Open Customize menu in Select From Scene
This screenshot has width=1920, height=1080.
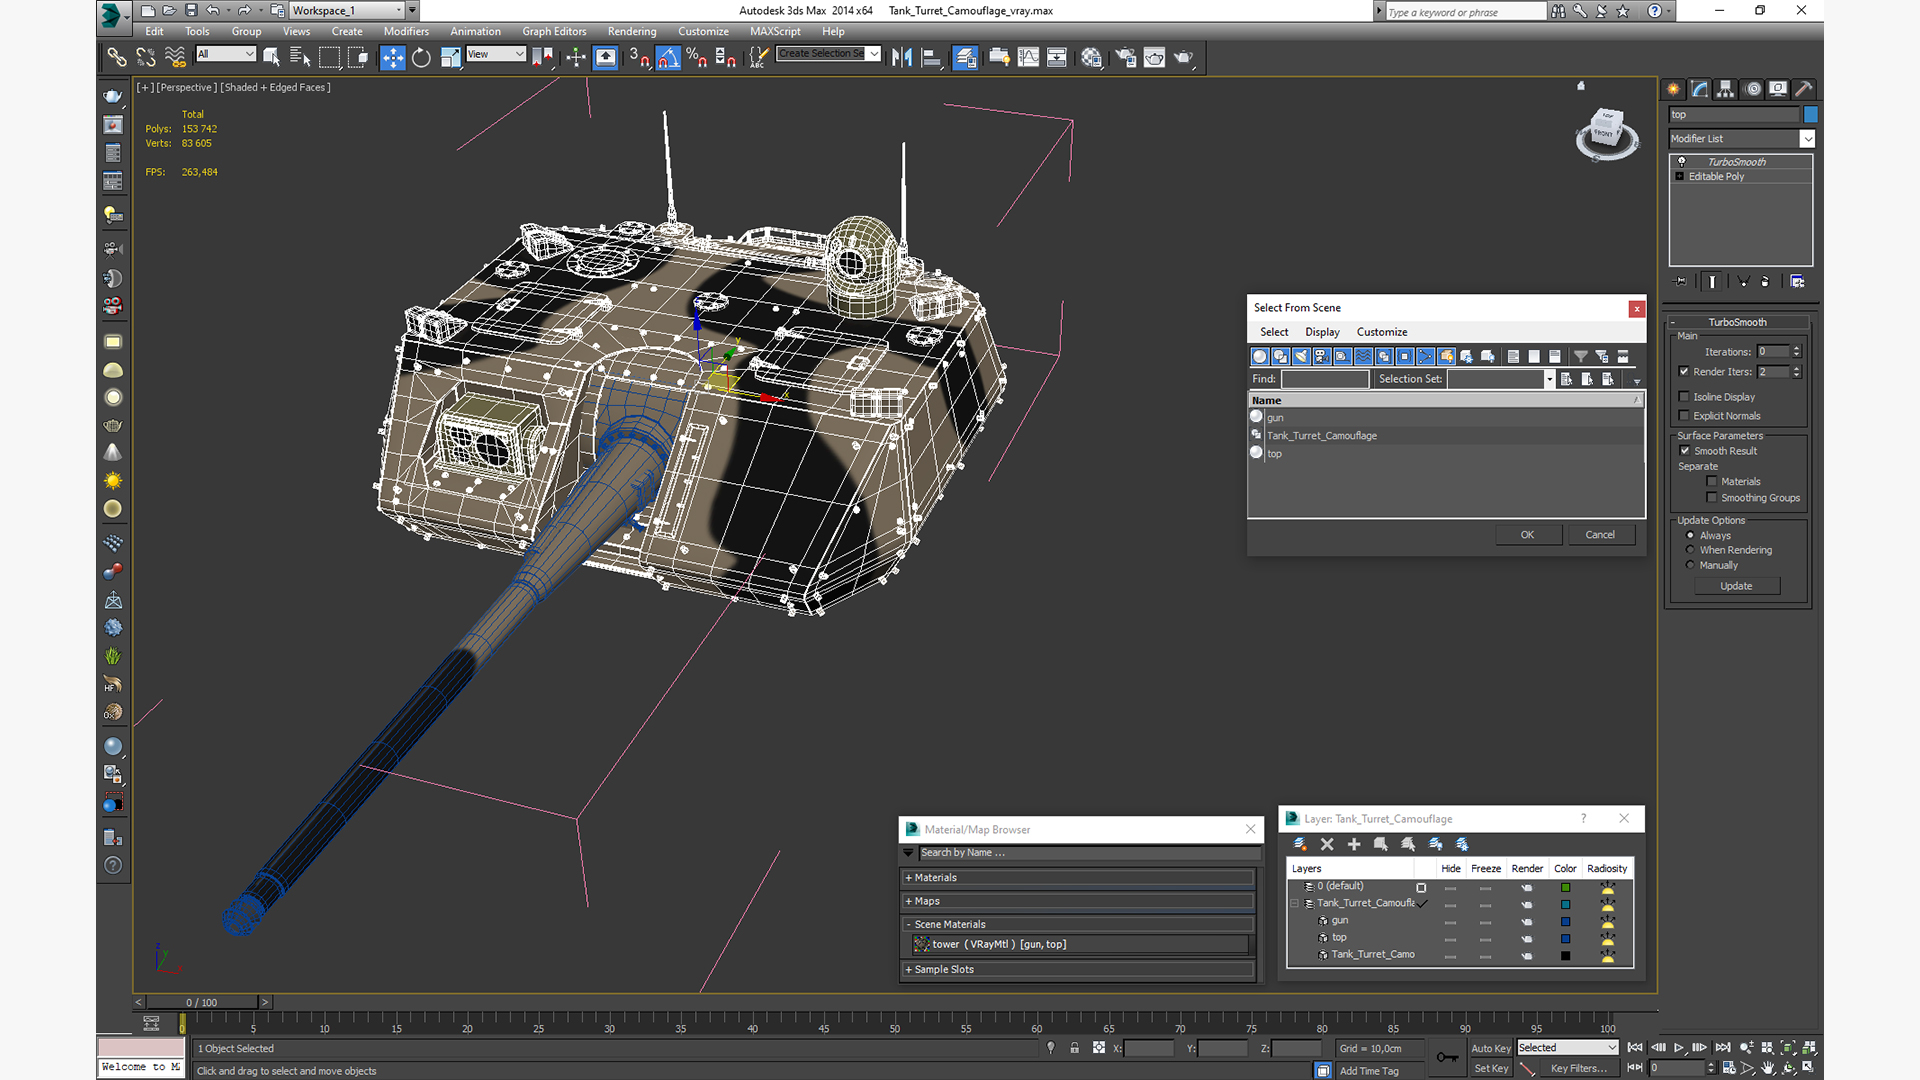coord(1382,332)
